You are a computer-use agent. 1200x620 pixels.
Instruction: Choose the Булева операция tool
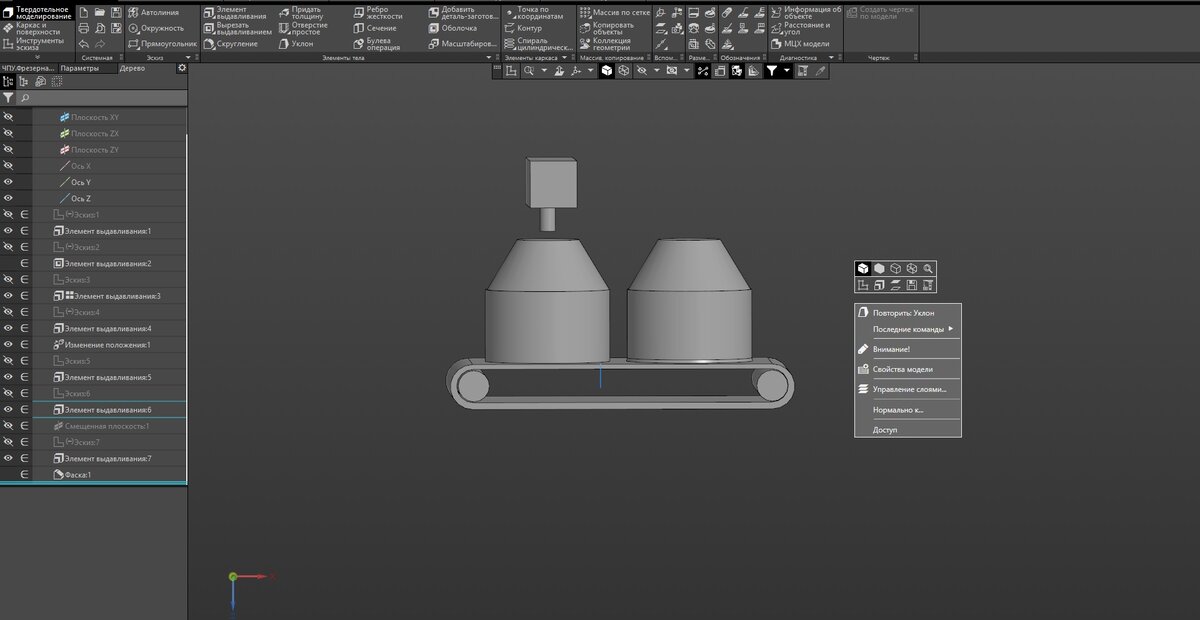click(x=376, y=44)
